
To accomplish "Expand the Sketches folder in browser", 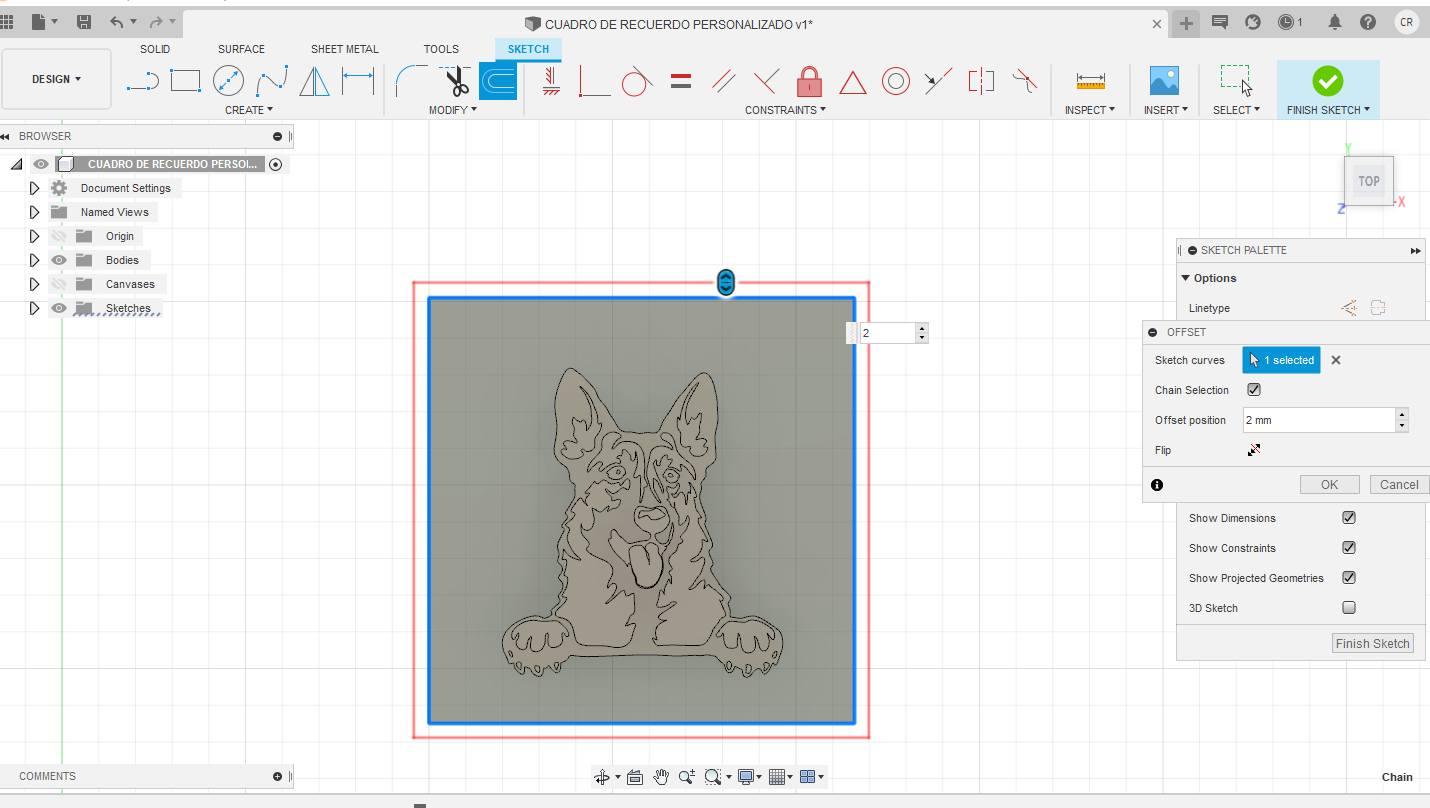I will [34, 308].
